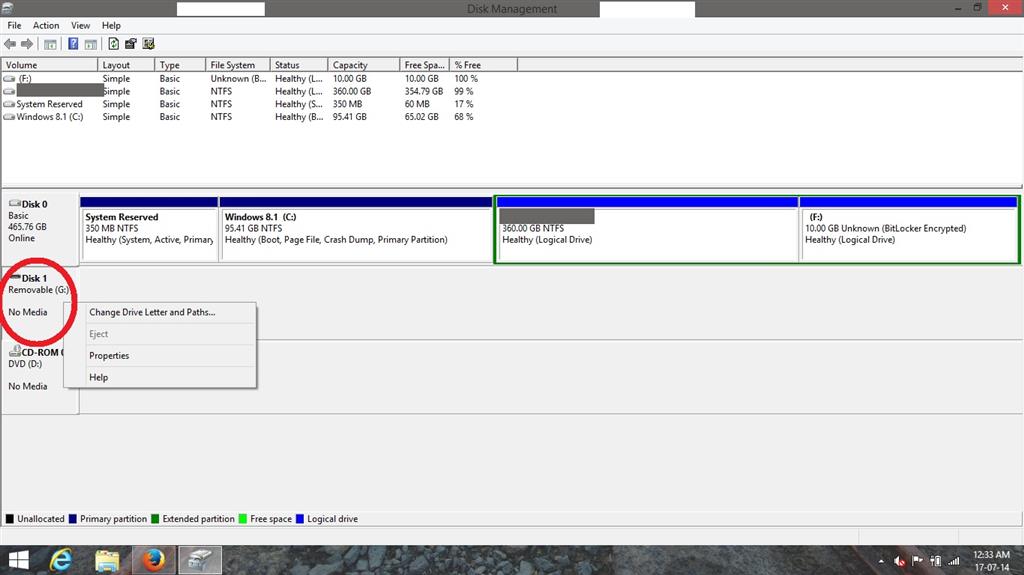Viewport: 1024px width, 575px height.
Task: Click the Extended partition green legend swatch
Action: (155, 519)
